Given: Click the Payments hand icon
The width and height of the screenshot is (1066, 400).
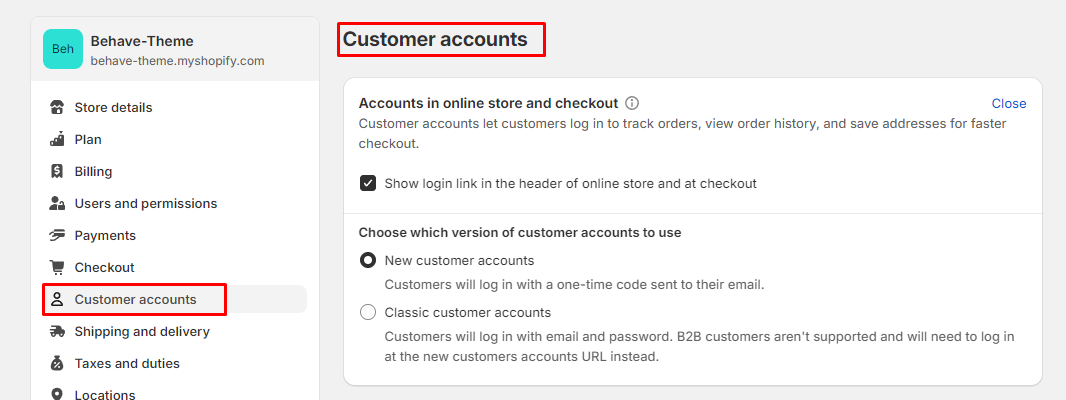Looking at the screenshot, I should coord(57,235).
